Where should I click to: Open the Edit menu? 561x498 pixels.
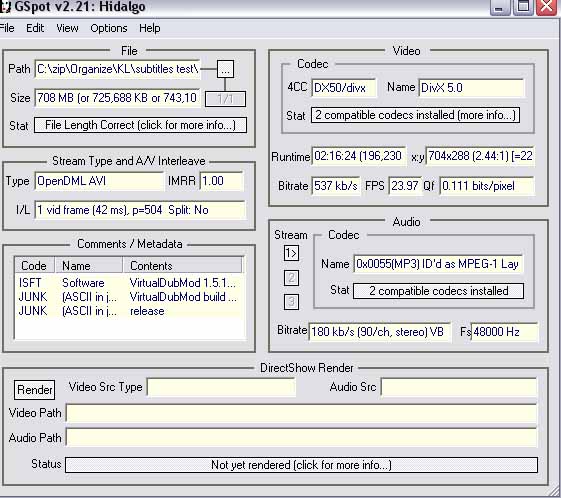click(x=35, y=28)
